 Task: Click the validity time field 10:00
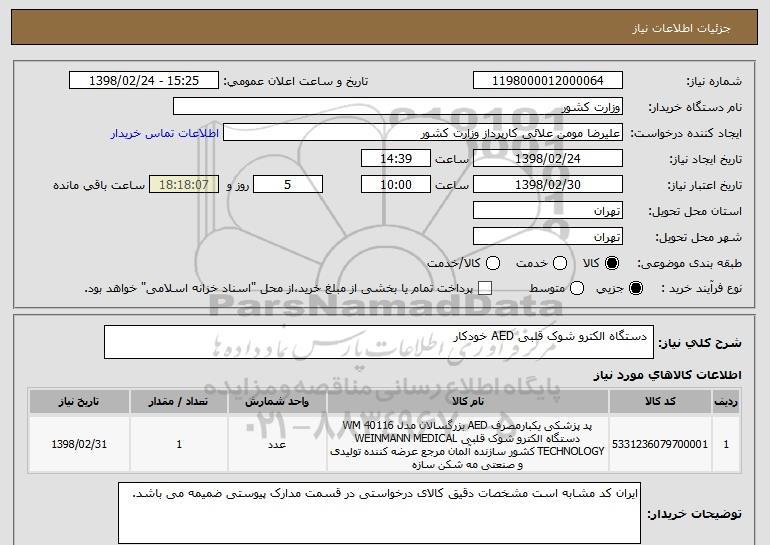(x=396, y=185)
